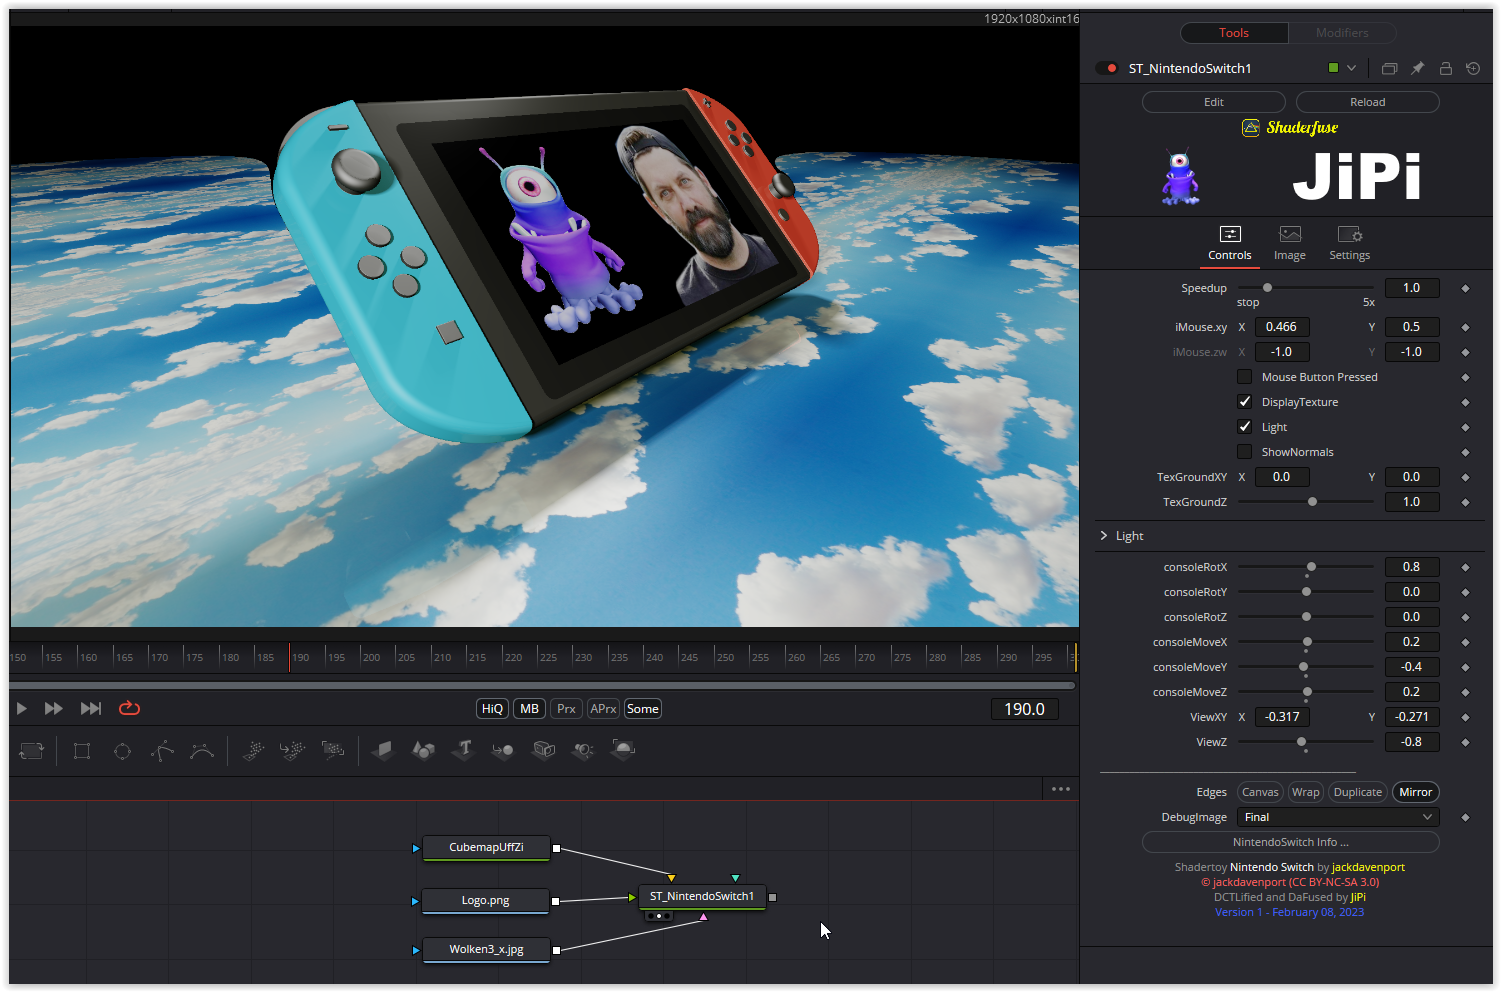The width and height of the screenshot is (1501, 992).
Task: Click the fast-forward playback button
Action: pyautogui.click(x=54, y=708)
